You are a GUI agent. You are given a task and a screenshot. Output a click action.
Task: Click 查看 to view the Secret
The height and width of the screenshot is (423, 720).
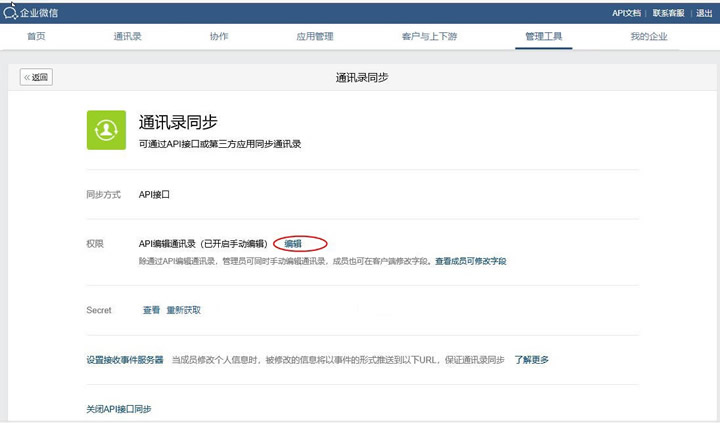click(x=151, y=310)
